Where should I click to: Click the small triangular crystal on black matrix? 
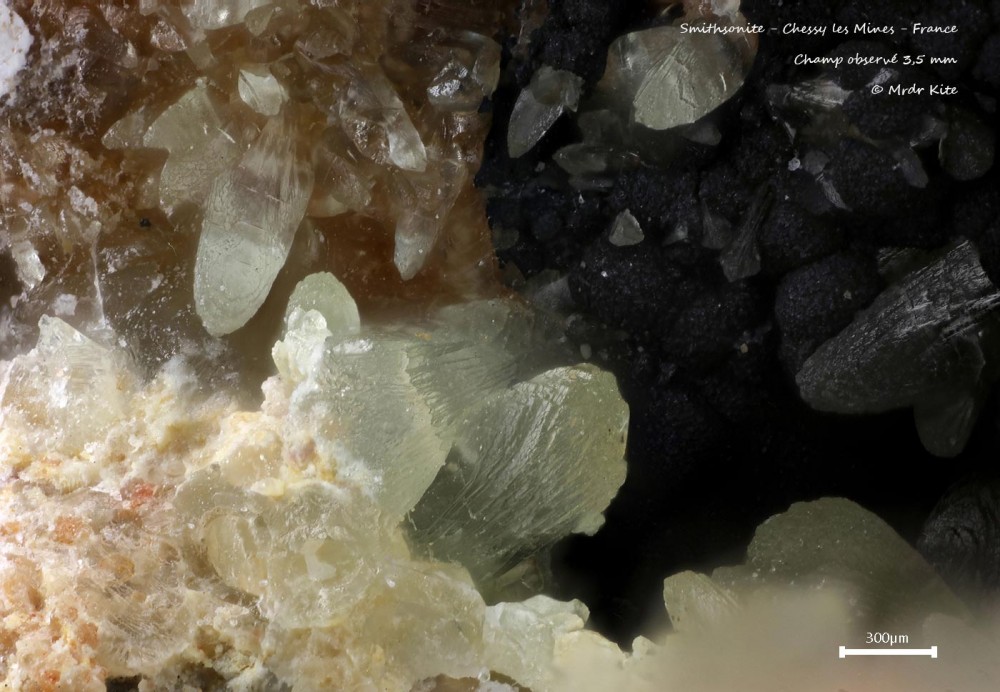point(625,229)
